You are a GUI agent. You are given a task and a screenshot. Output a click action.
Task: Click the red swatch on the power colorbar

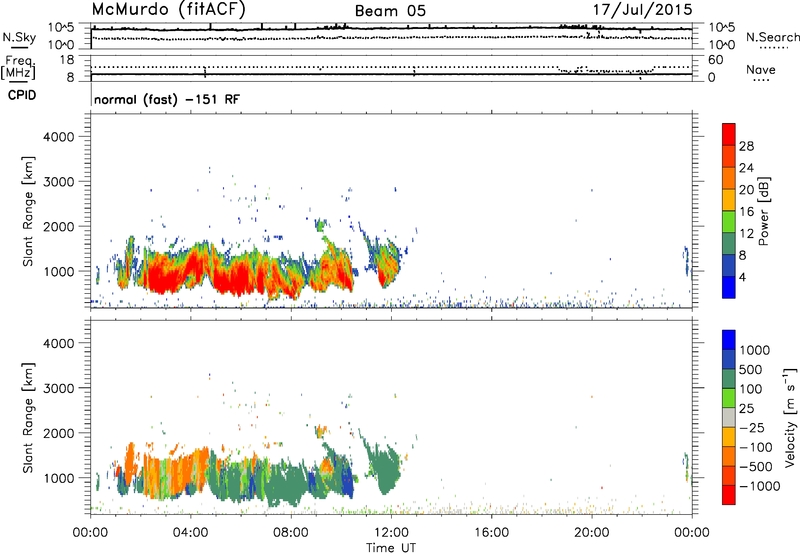tap(729, 134)
